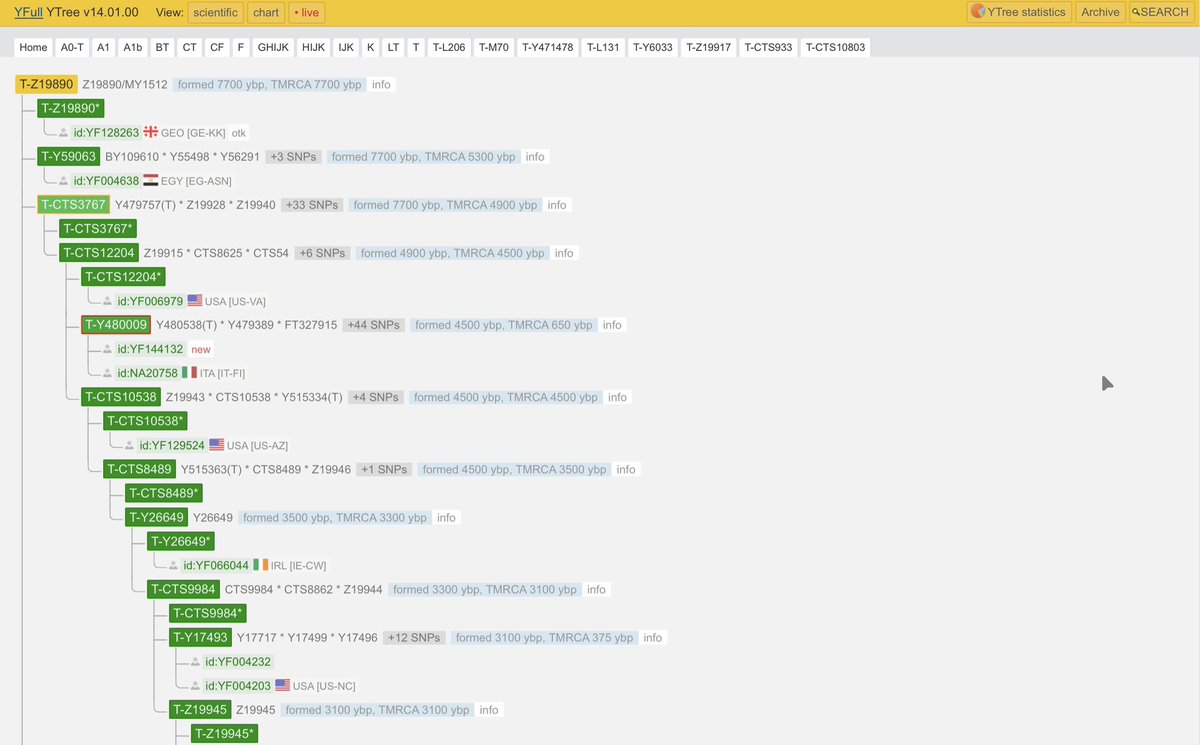Go to the T-CTS10803 breadcrumb tab
This screenshot has height=745, width=1200.
click(x=835, y=47)
